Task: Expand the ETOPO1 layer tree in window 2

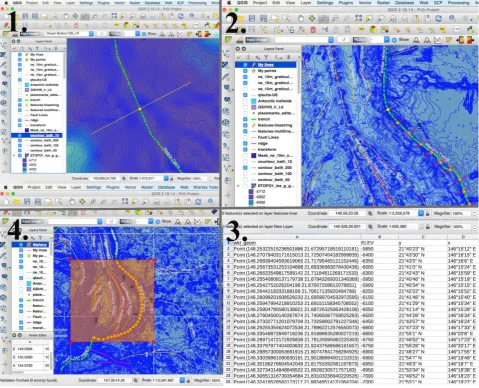Action: coord(239,186)
